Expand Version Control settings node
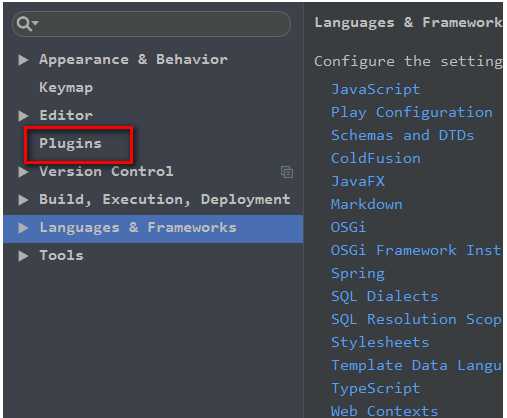Image resolution: width=507 pixels, height=418 pixels. pyautogui.click(x=23, y=172)
